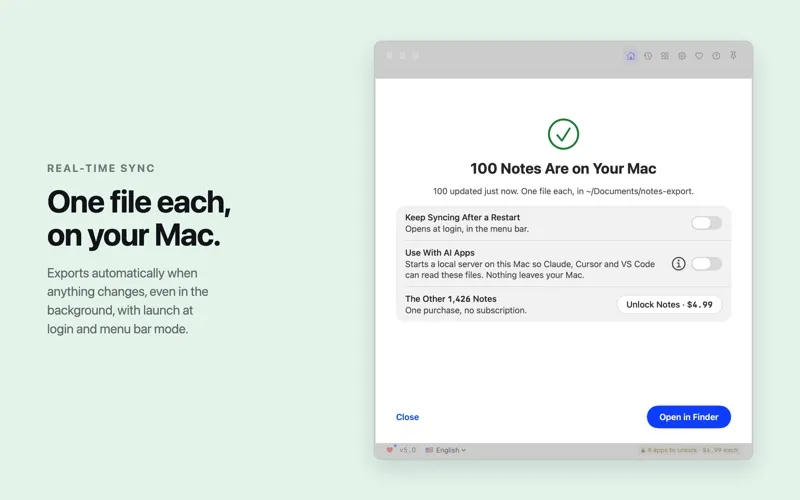The width and height of the screenshot is (800, 500).
Task: Click the info icon beside AI Apps
Action: [678, 264]
